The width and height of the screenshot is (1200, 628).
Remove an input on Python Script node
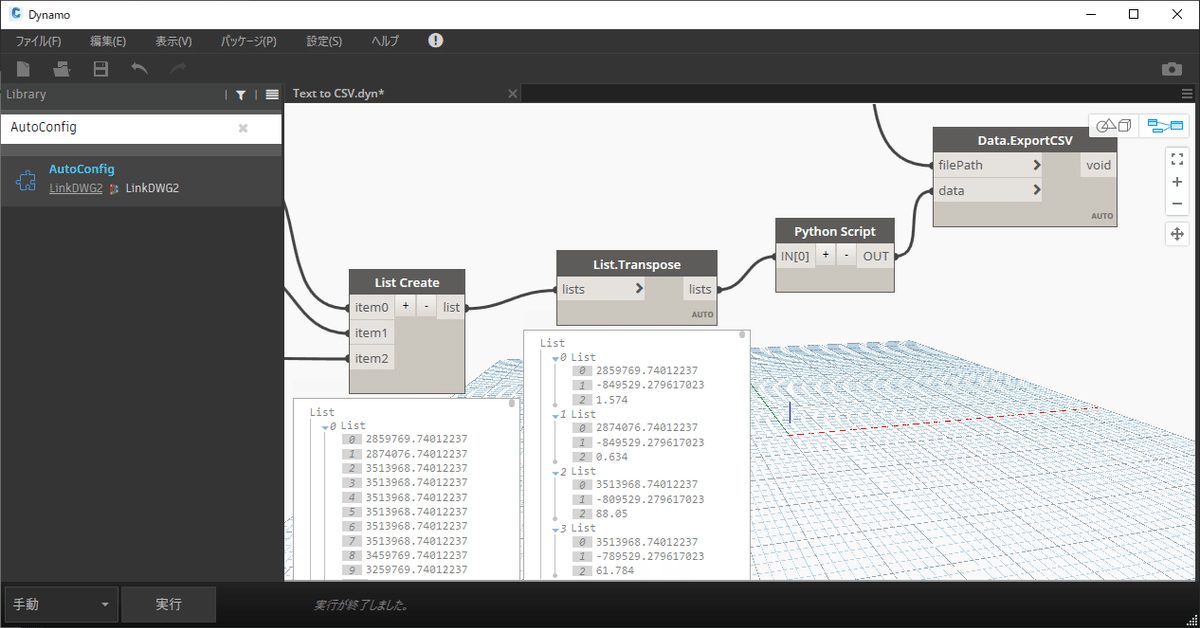coord(846,255)
